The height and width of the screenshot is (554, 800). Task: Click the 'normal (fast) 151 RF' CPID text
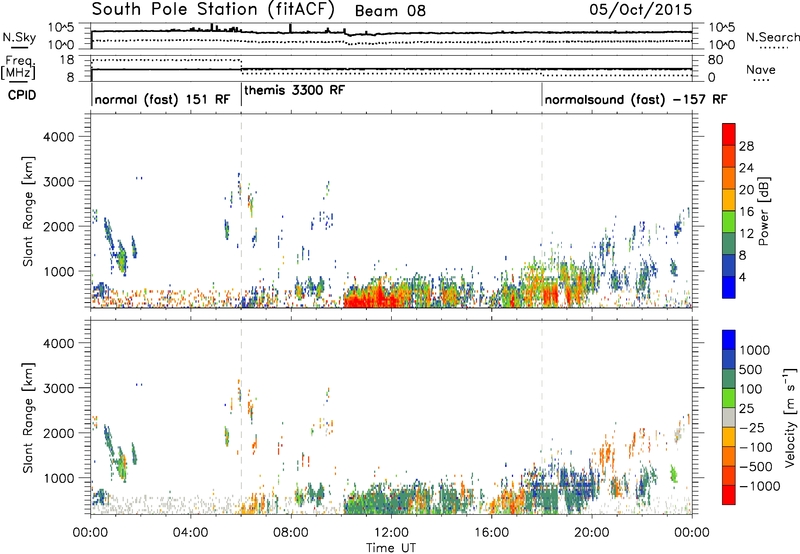pos(162,99)
